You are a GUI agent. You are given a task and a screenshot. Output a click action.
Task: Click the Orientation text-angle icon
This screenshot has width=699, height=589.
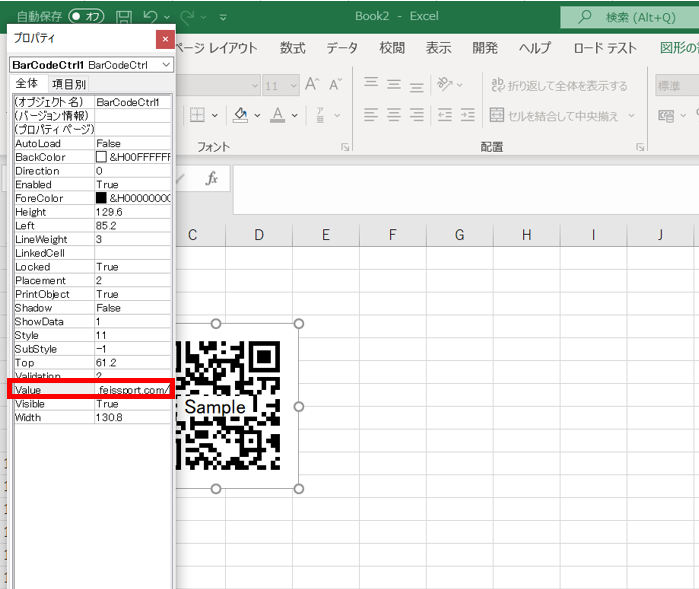tap(445, 83)
